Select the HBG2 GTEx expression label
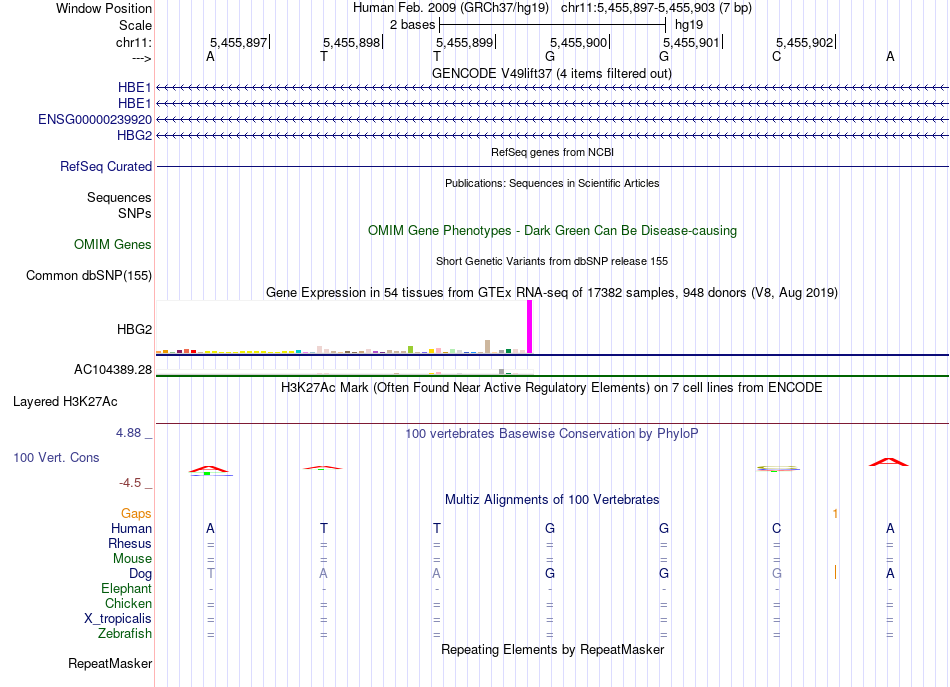The width and height of the screenshot is (950, 687). coord(134,329)
